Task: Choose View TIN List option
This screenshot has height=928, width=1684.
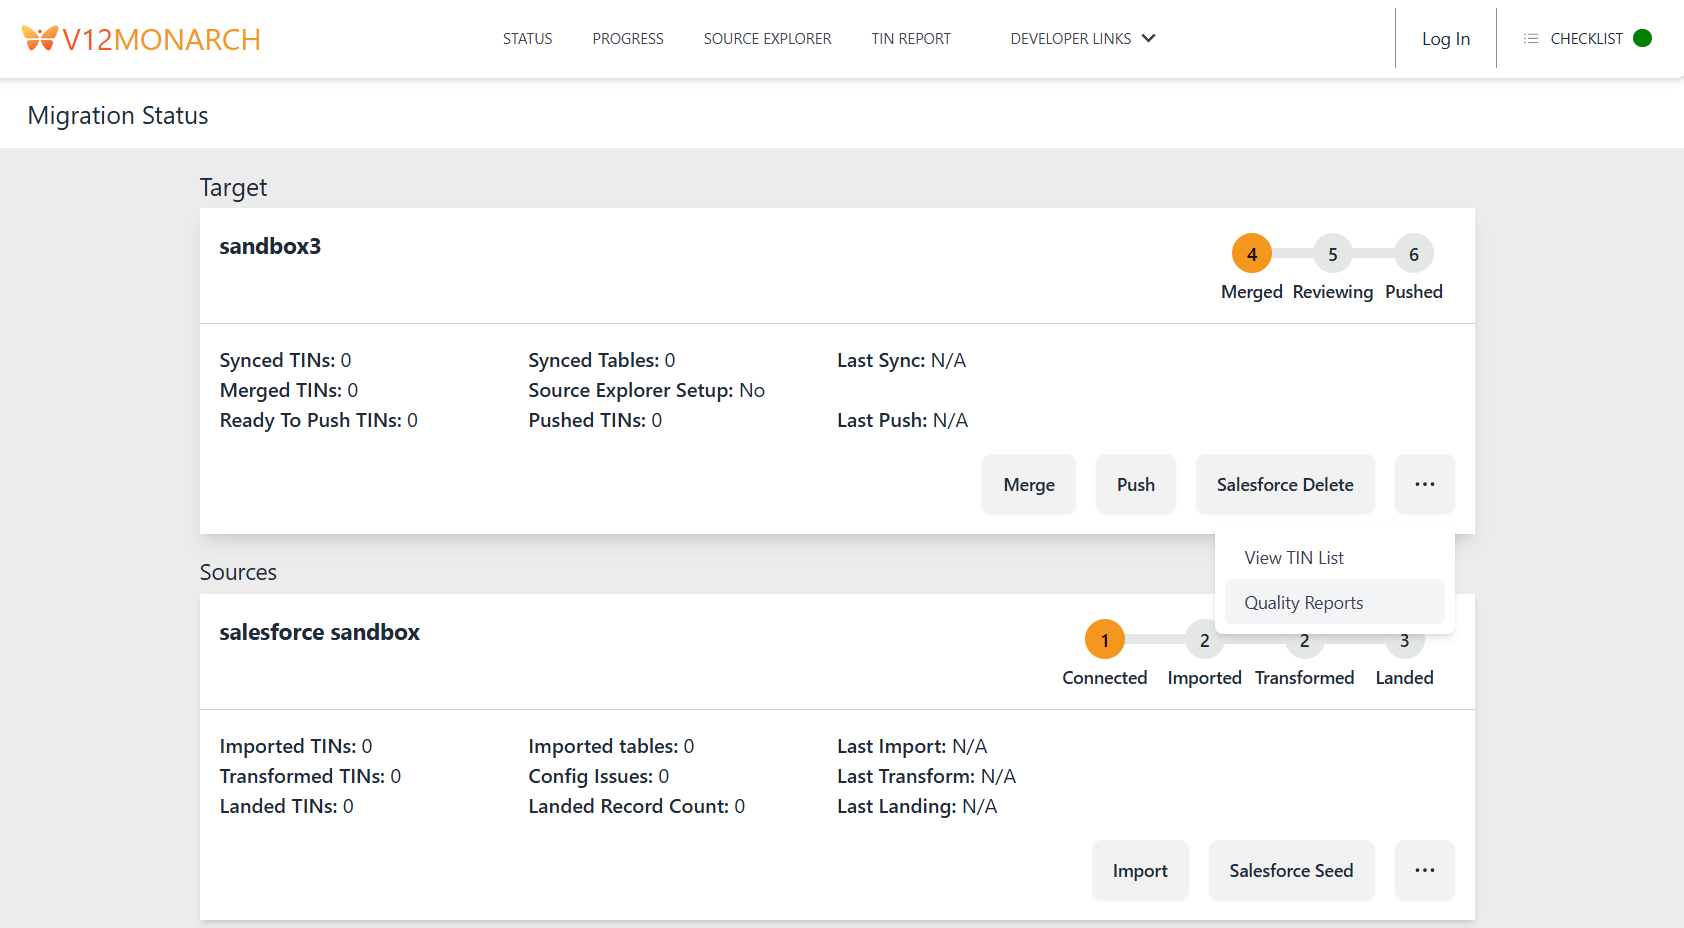Action: [x=1294, y=557]
